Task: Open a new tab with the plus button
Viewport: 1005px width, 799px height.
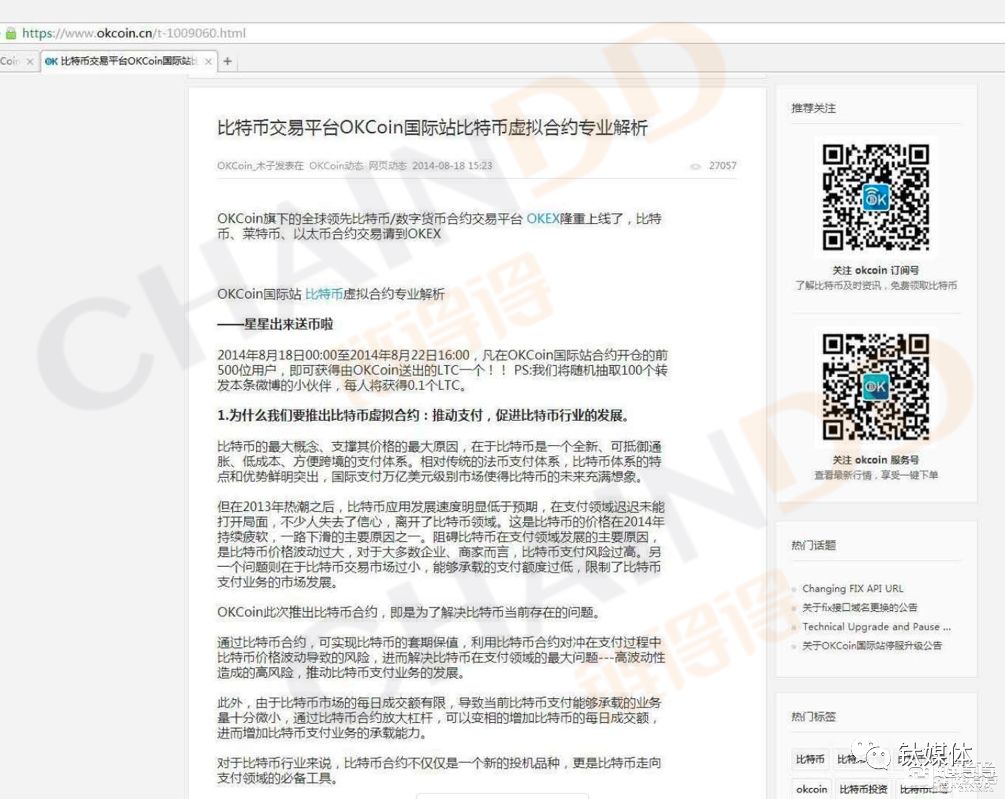Action: 227,60
